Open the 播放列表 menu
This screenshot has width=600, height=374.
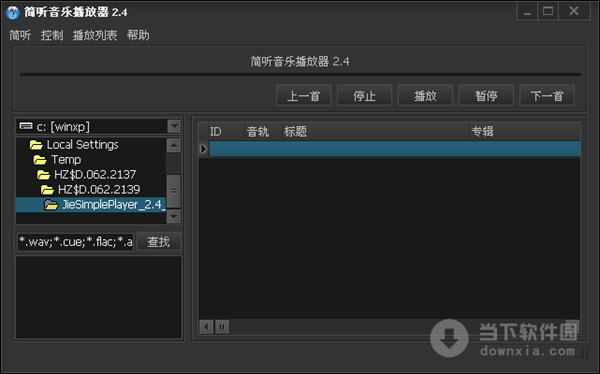(95, 35)
